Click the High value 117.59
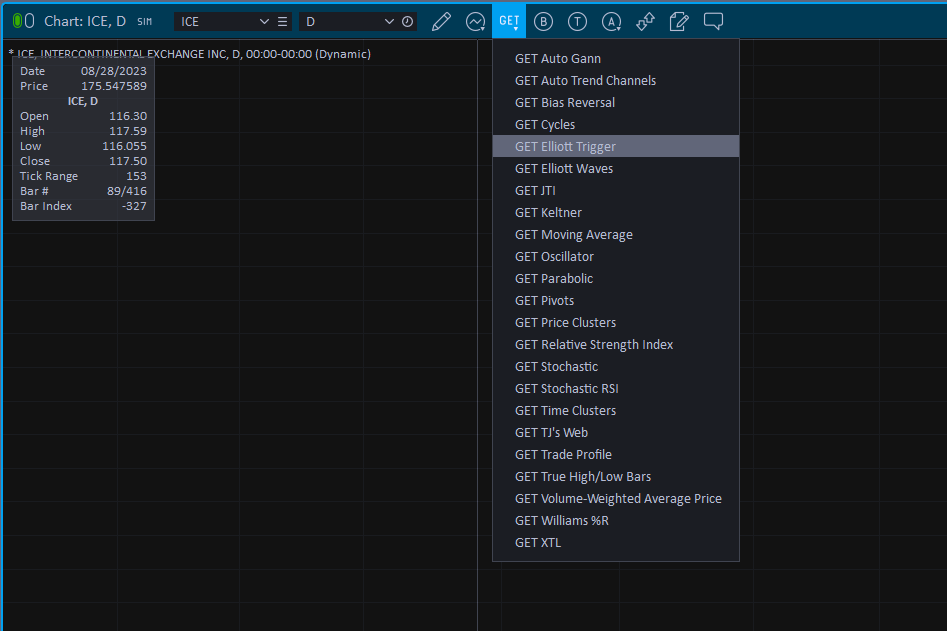Viewport: 947px width, 631px height. pos(127,131)
